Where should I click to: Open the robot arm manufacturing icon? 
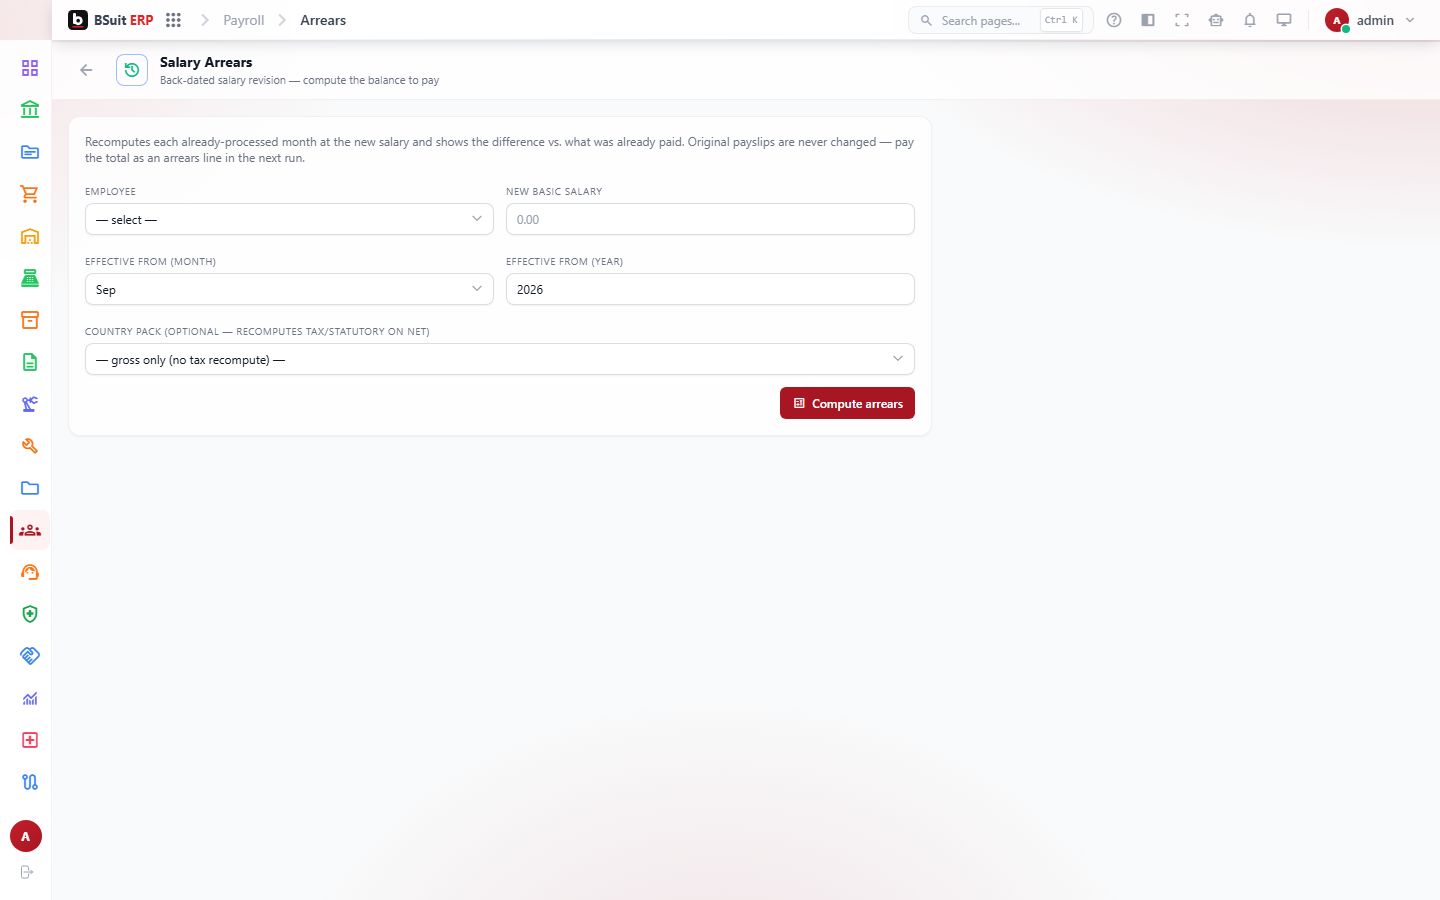click(x=30, y=404)
